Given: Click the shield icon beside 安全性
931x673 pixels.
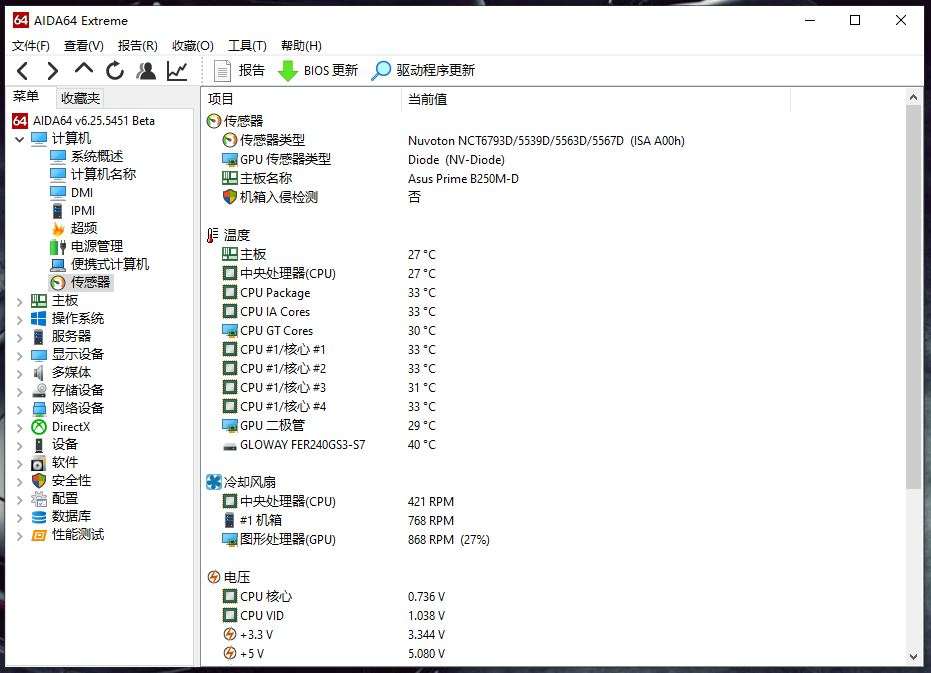Looking at the screenshot, I should pyautogui.click(x=39, y=481).
